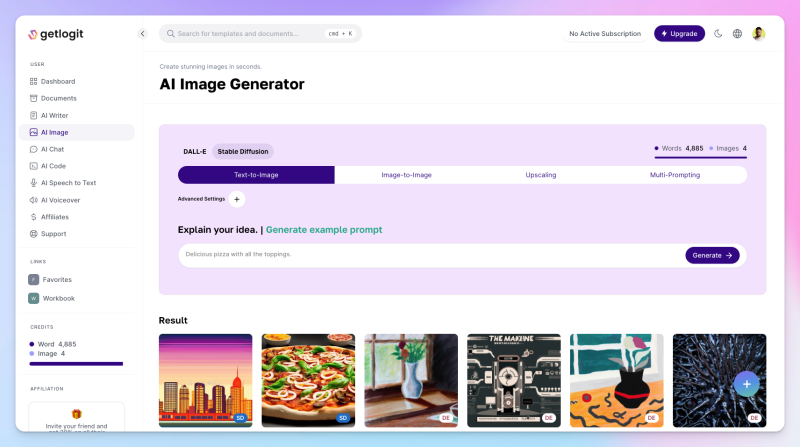Open the Workbook folder icon
Viewport: 800px width, 447px height.
(x=34, y=298)
